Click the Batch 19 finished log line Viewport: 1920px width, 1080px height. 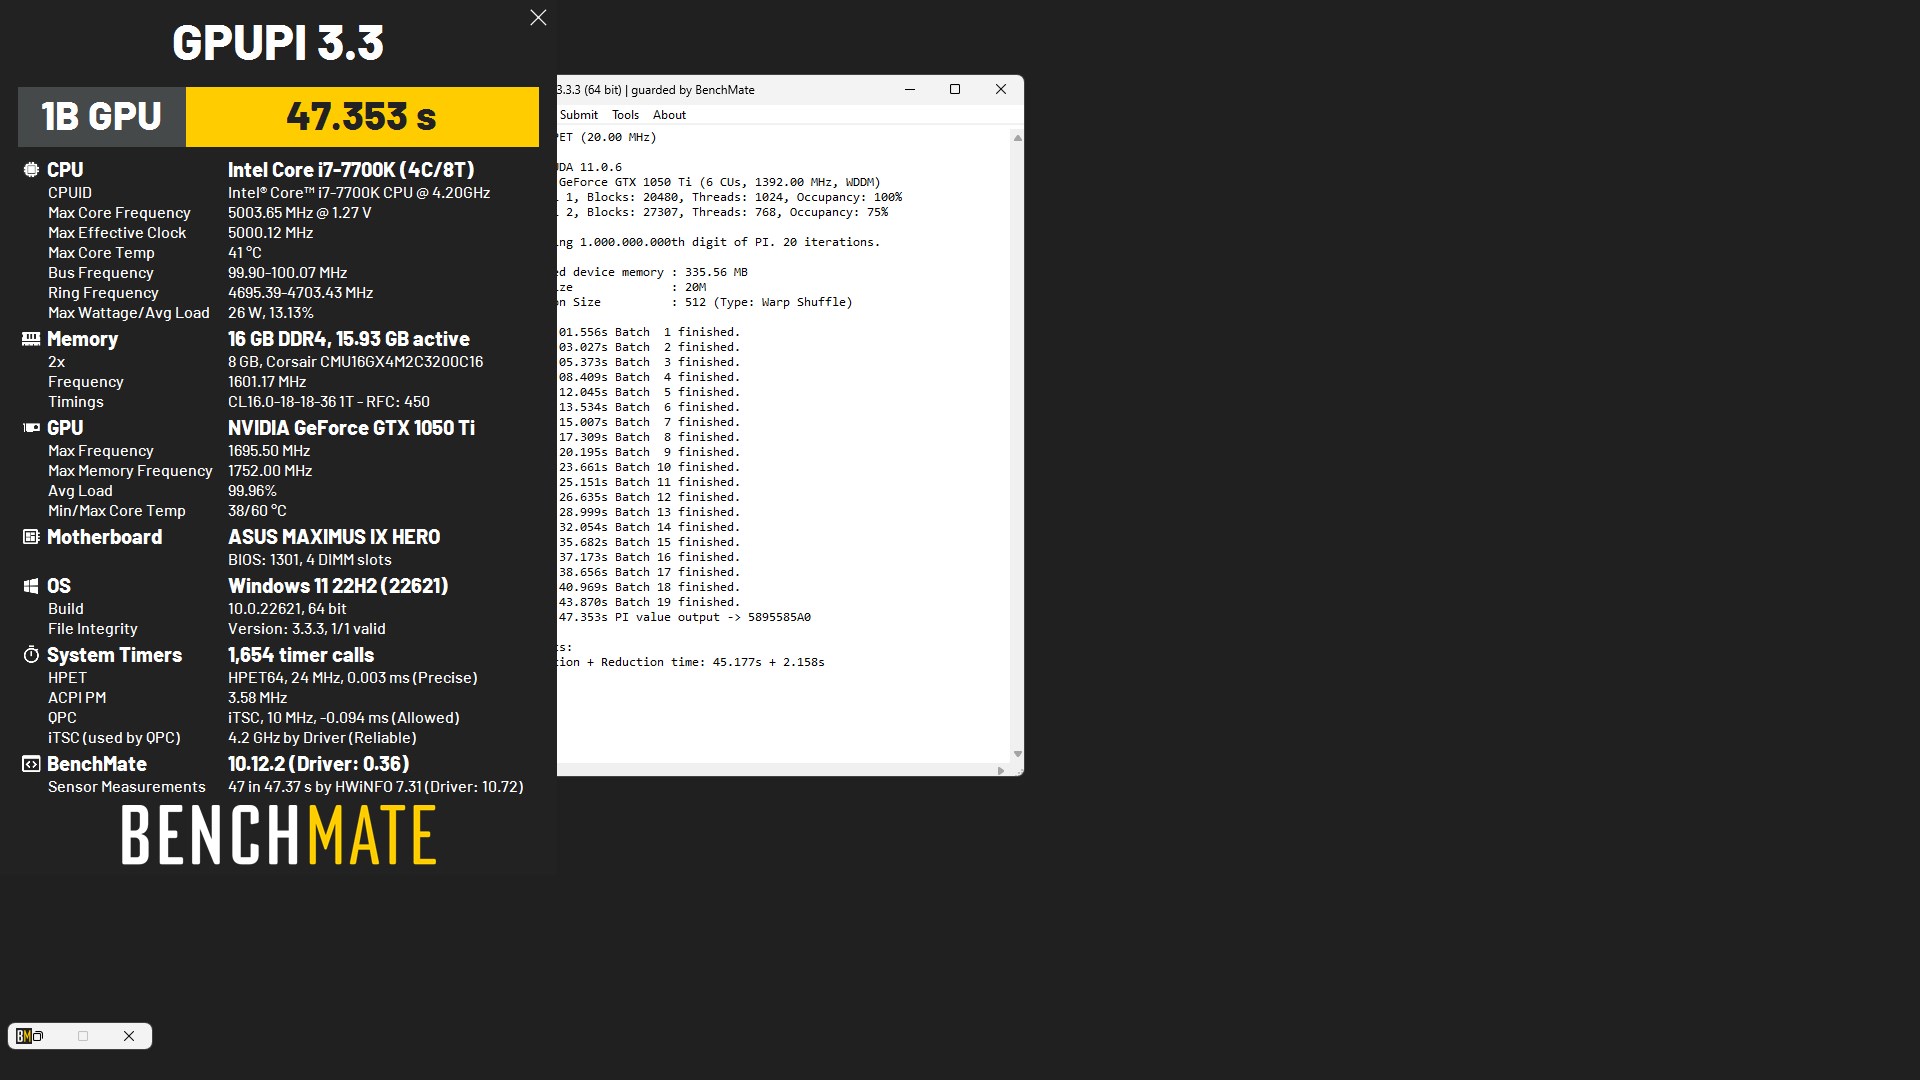click(x=649, y=603)
